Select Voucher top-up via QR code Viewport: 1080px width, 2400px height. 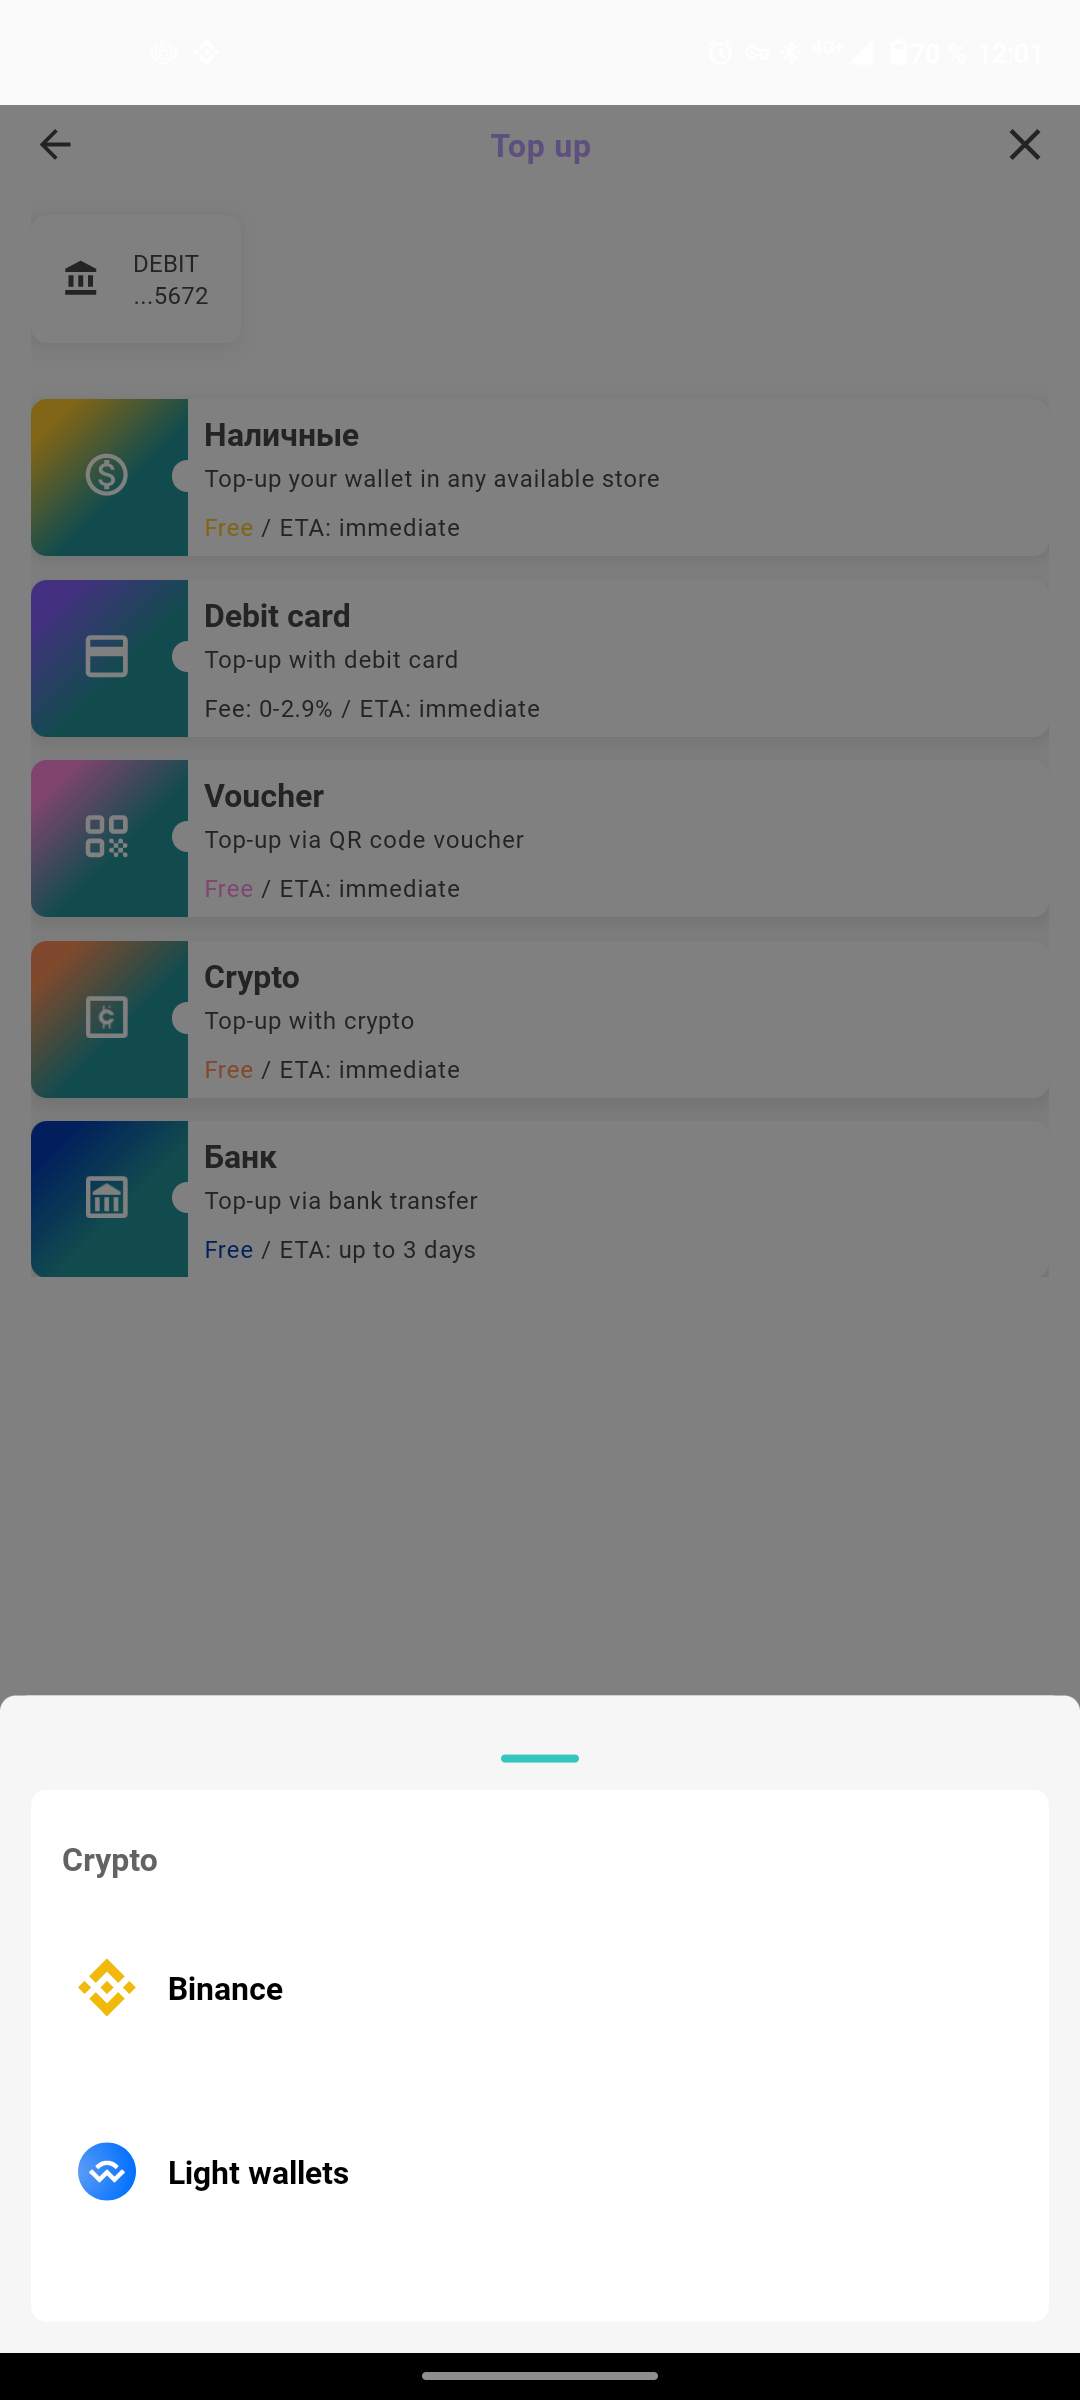tap(540, 838)
